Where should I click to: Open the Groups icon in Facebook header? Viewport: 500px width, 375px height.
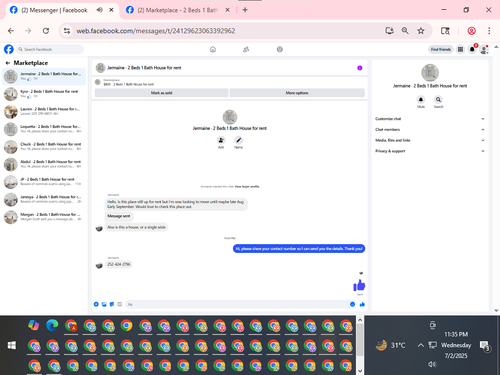point(280,49)
